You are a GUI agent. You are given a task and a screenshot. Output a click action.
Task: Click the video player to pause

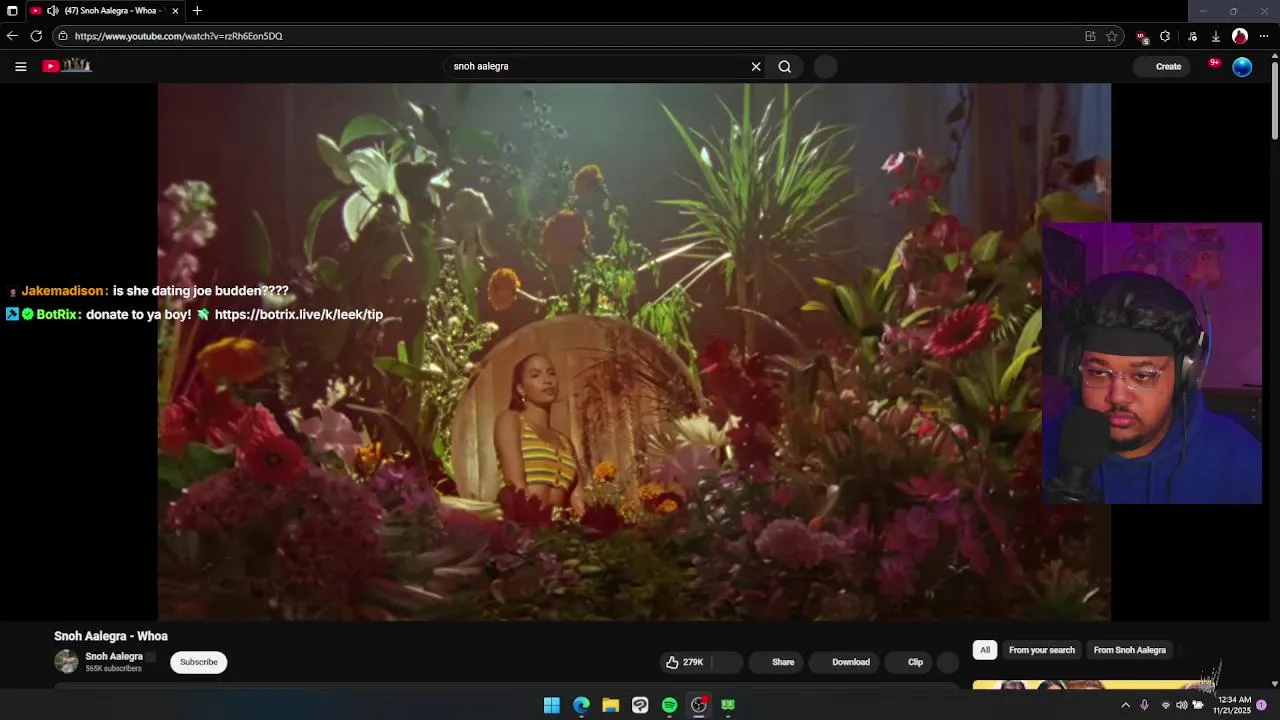click(634, 350)
